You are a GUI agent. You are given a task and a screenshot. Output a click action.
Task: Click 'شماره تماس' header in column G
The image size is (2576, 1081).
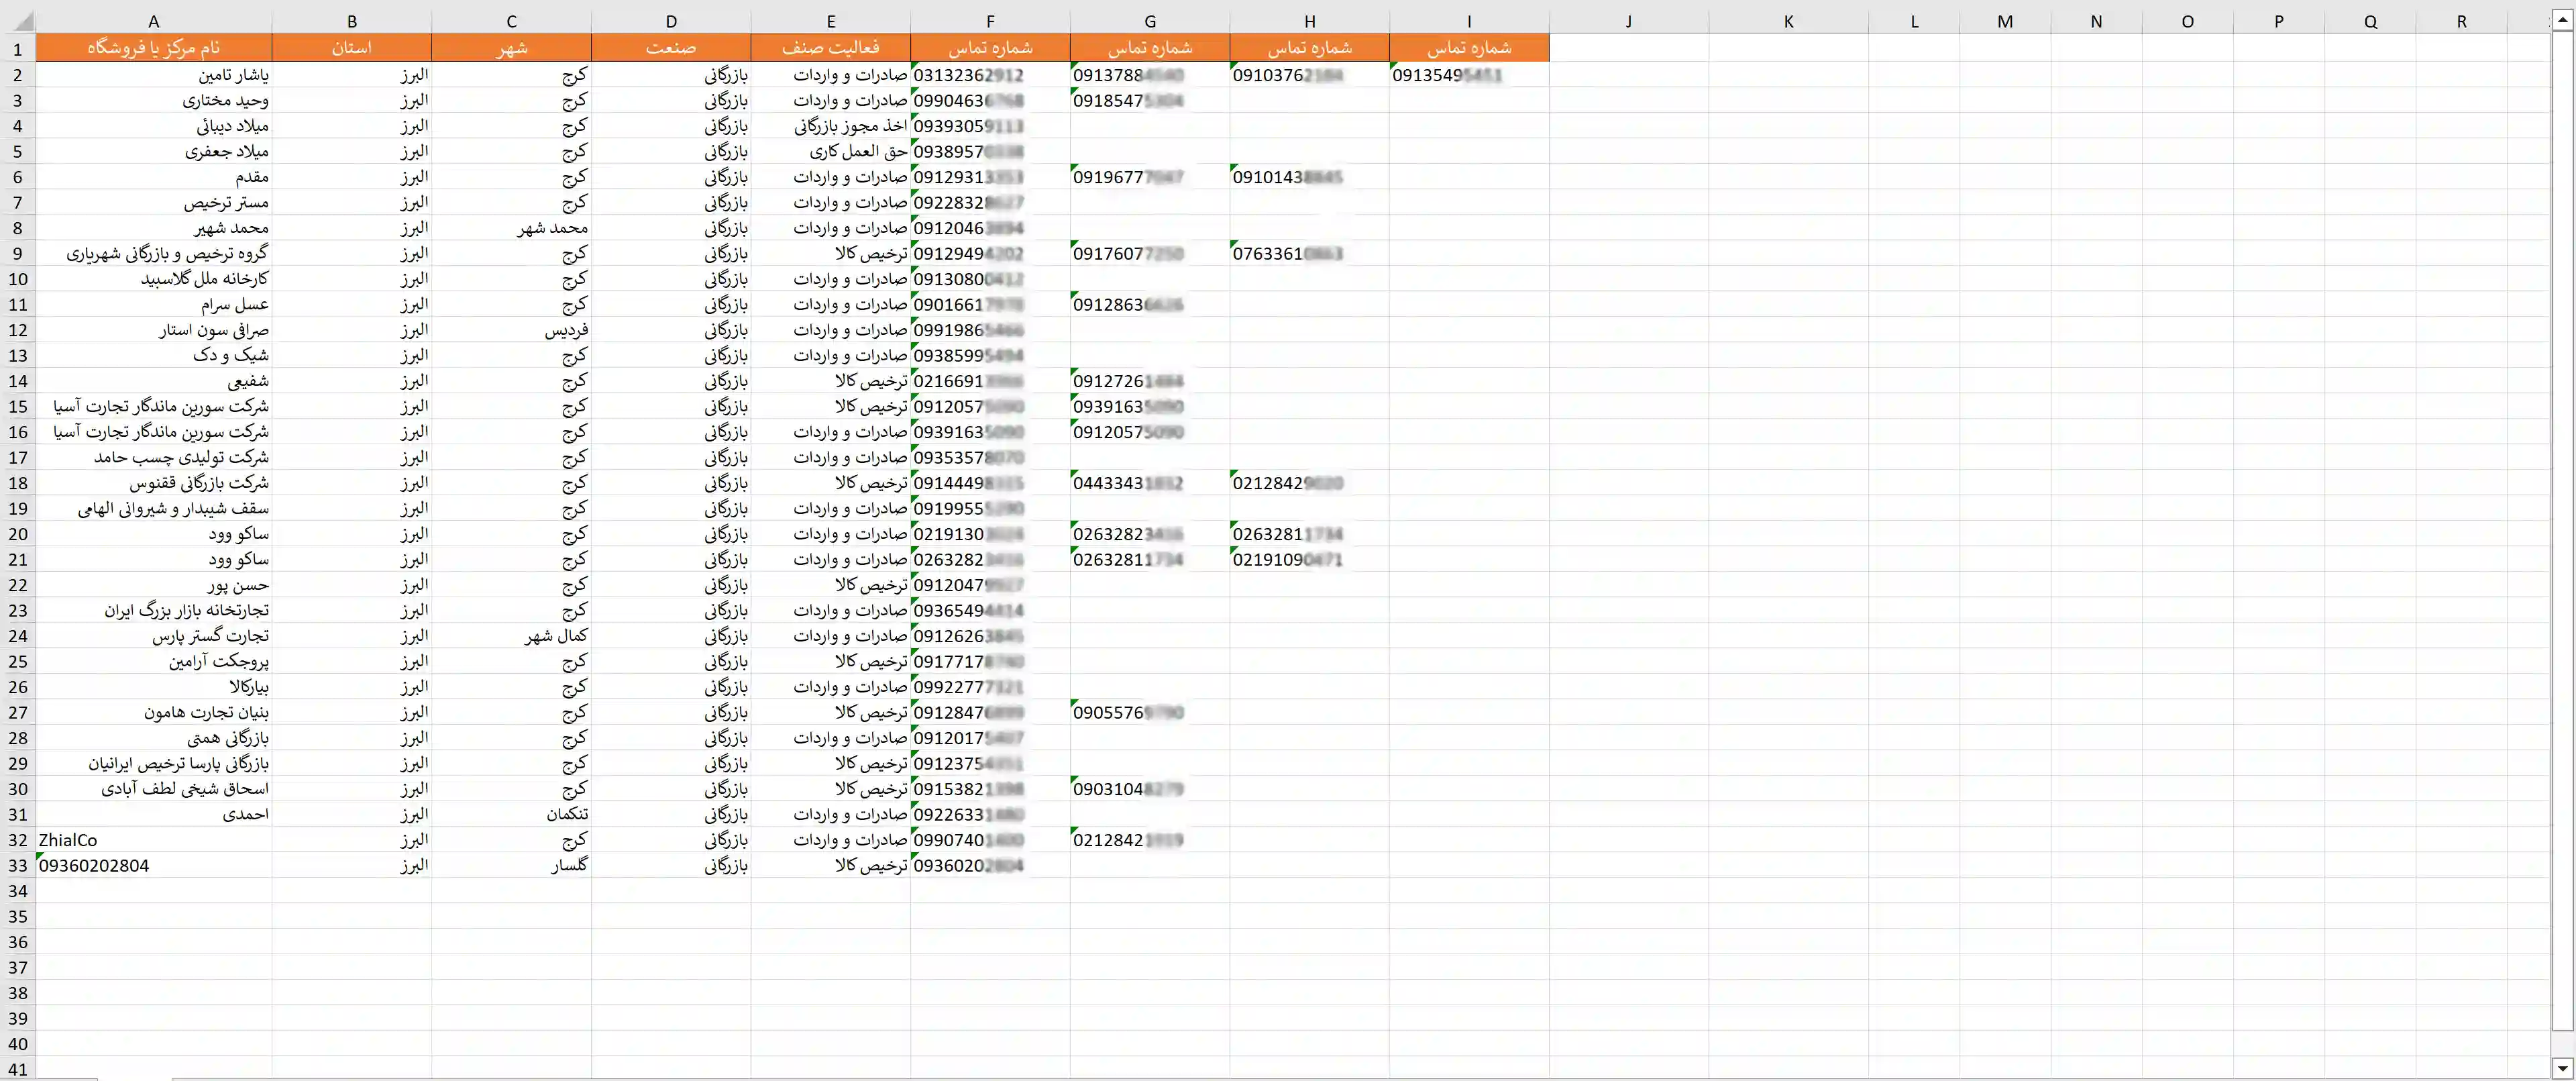tap(1150, 48)
